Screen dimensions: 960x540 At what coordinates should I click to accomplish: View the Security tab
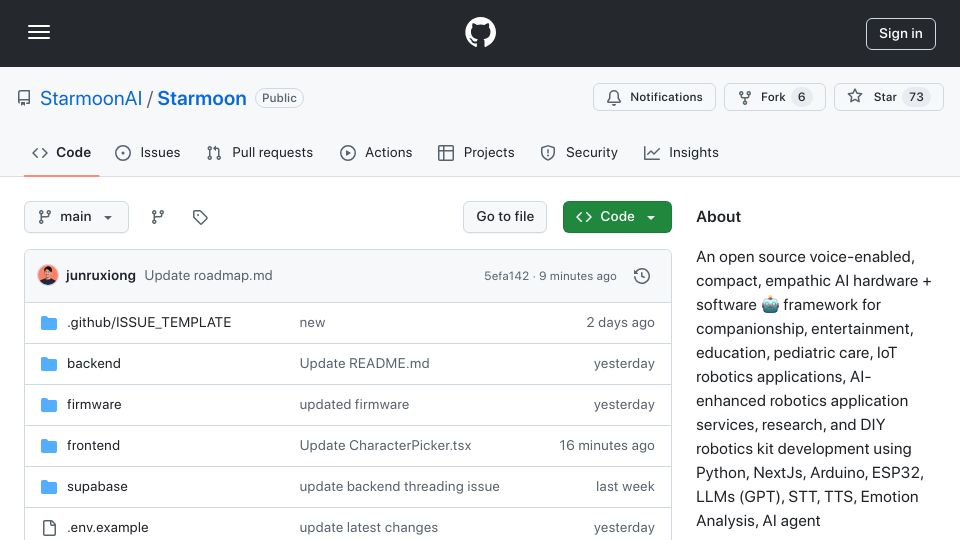click(x=579, y=152)
